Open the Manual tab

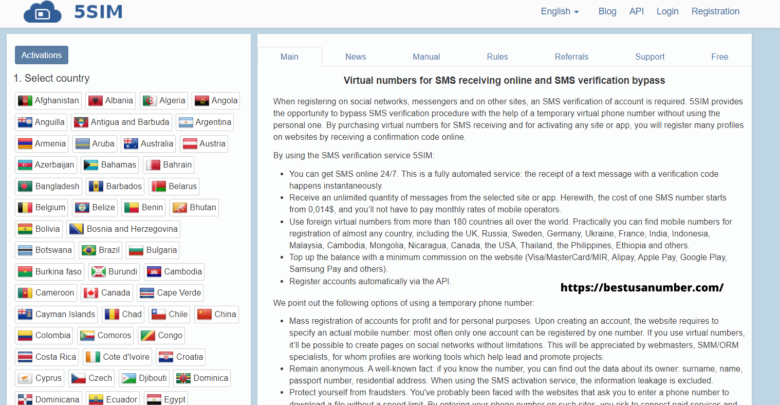(x=426, y=57)
